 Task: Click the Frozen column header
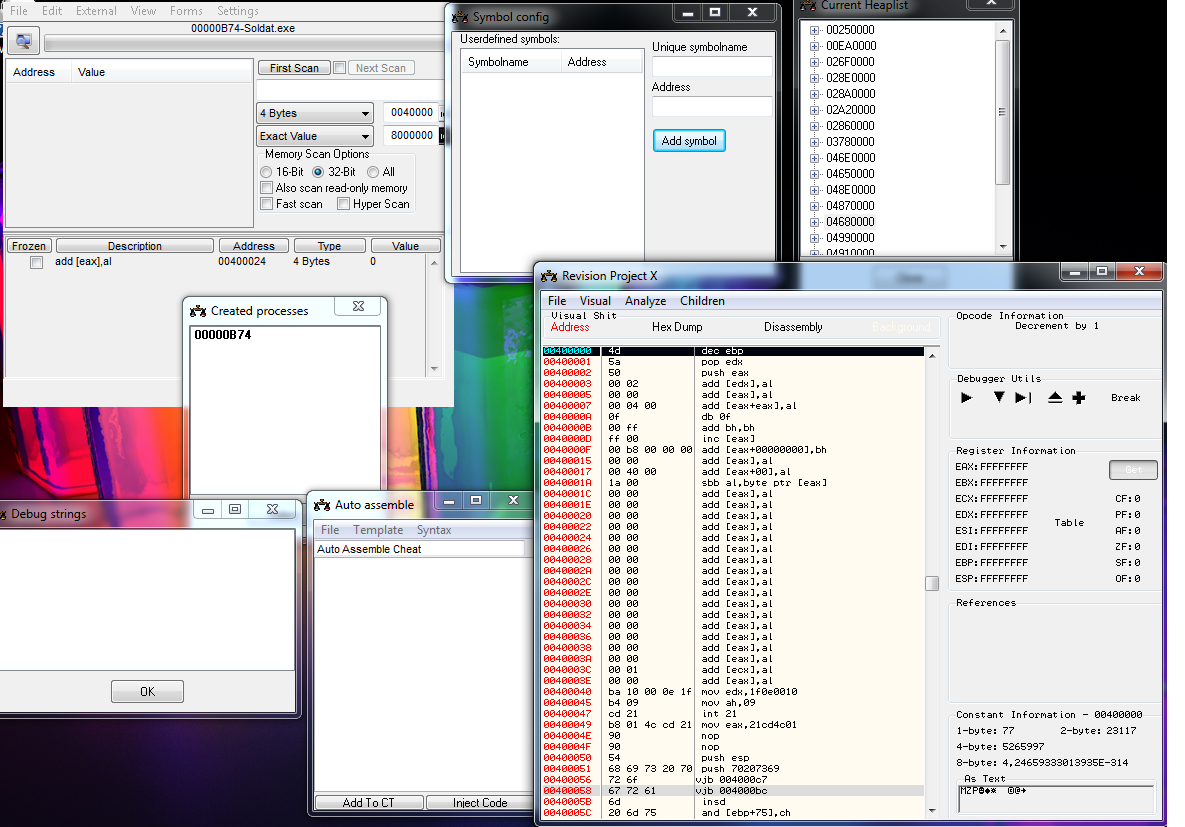pyautogui.click(x=29, y=246)
